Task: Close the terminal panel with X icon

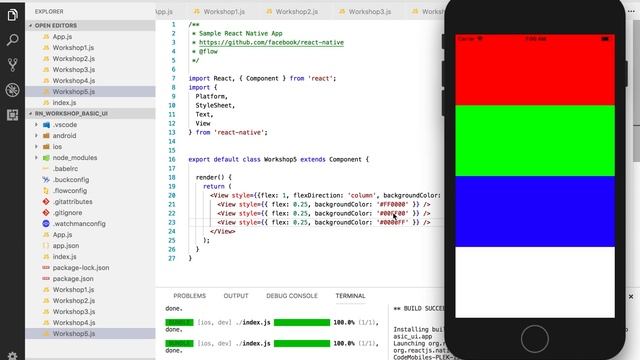Action: [x=631, y=297]
